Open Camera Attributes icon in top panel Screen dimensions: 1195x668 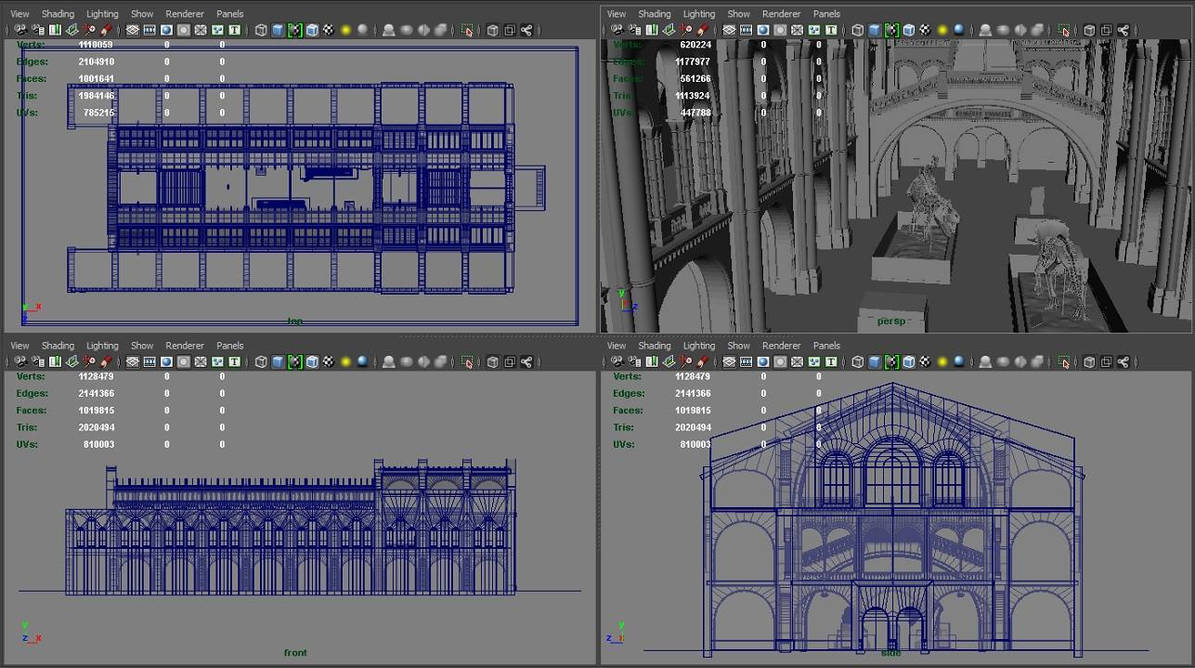[37, 30]
